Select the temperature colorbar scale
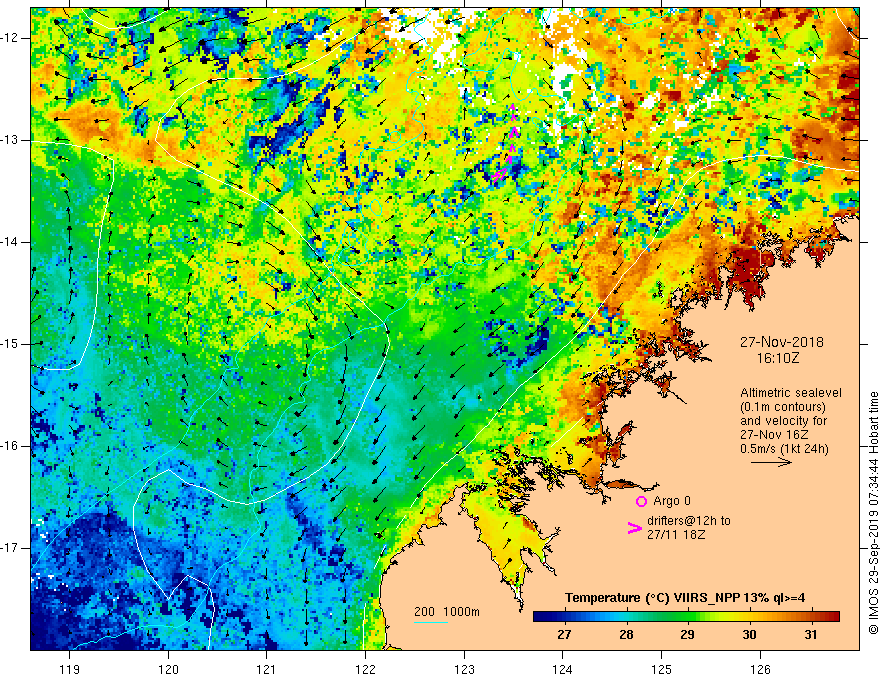The width and height of the screenshot is (880, 680). click(x=686, y=617)
